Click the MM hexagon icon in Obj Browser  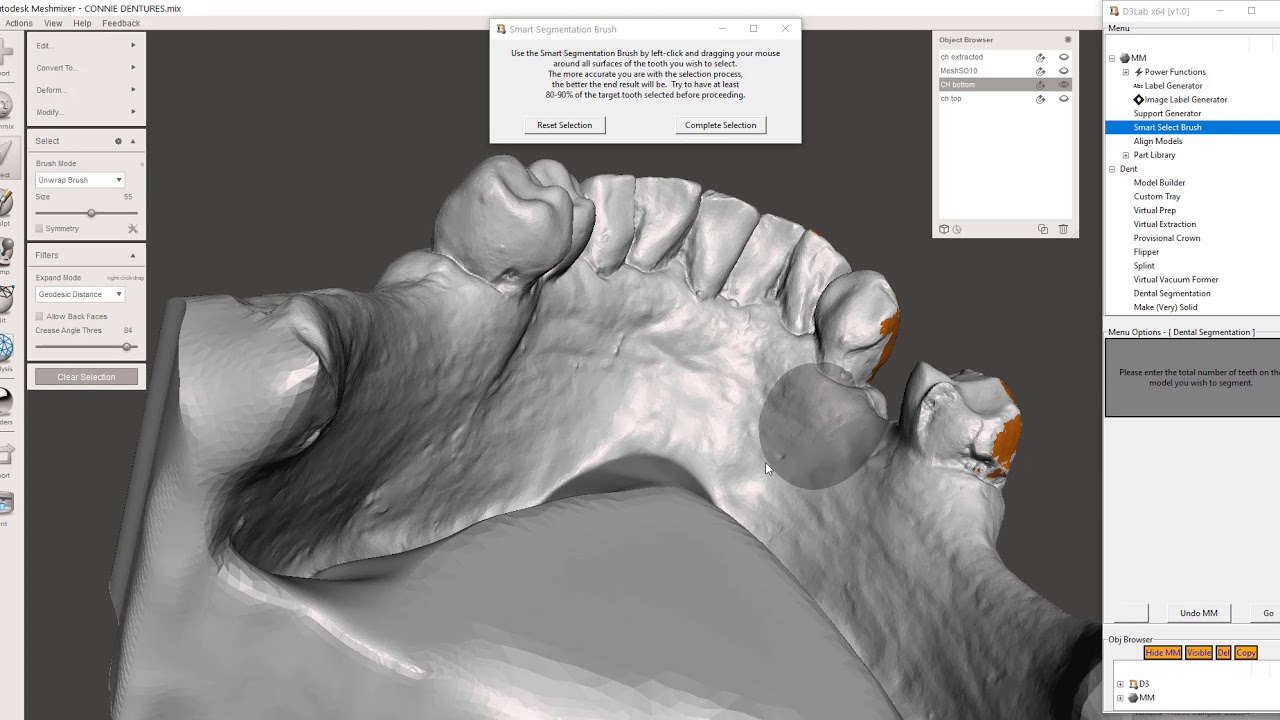point(1133,698)
